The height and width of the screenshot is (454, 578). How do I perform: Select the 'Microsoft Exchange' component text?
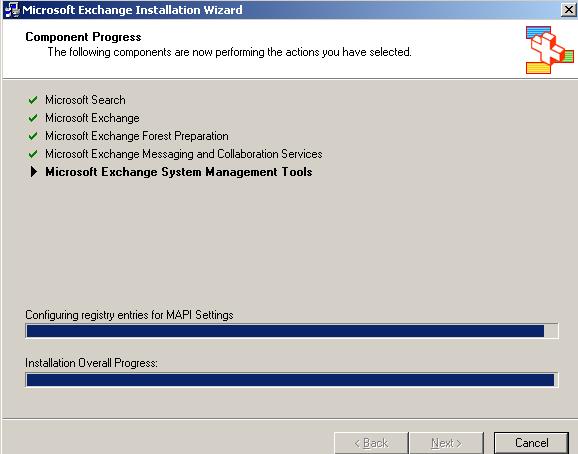(92, 118)
